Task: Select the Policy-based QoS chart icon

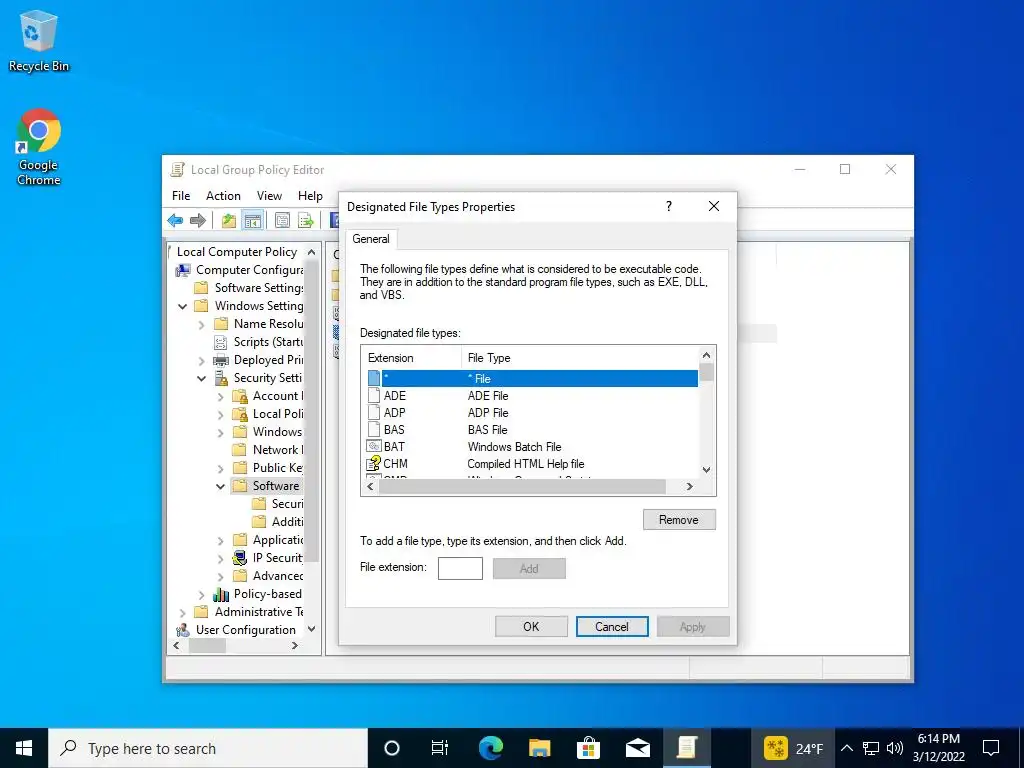Action: (x=221, y=594)
